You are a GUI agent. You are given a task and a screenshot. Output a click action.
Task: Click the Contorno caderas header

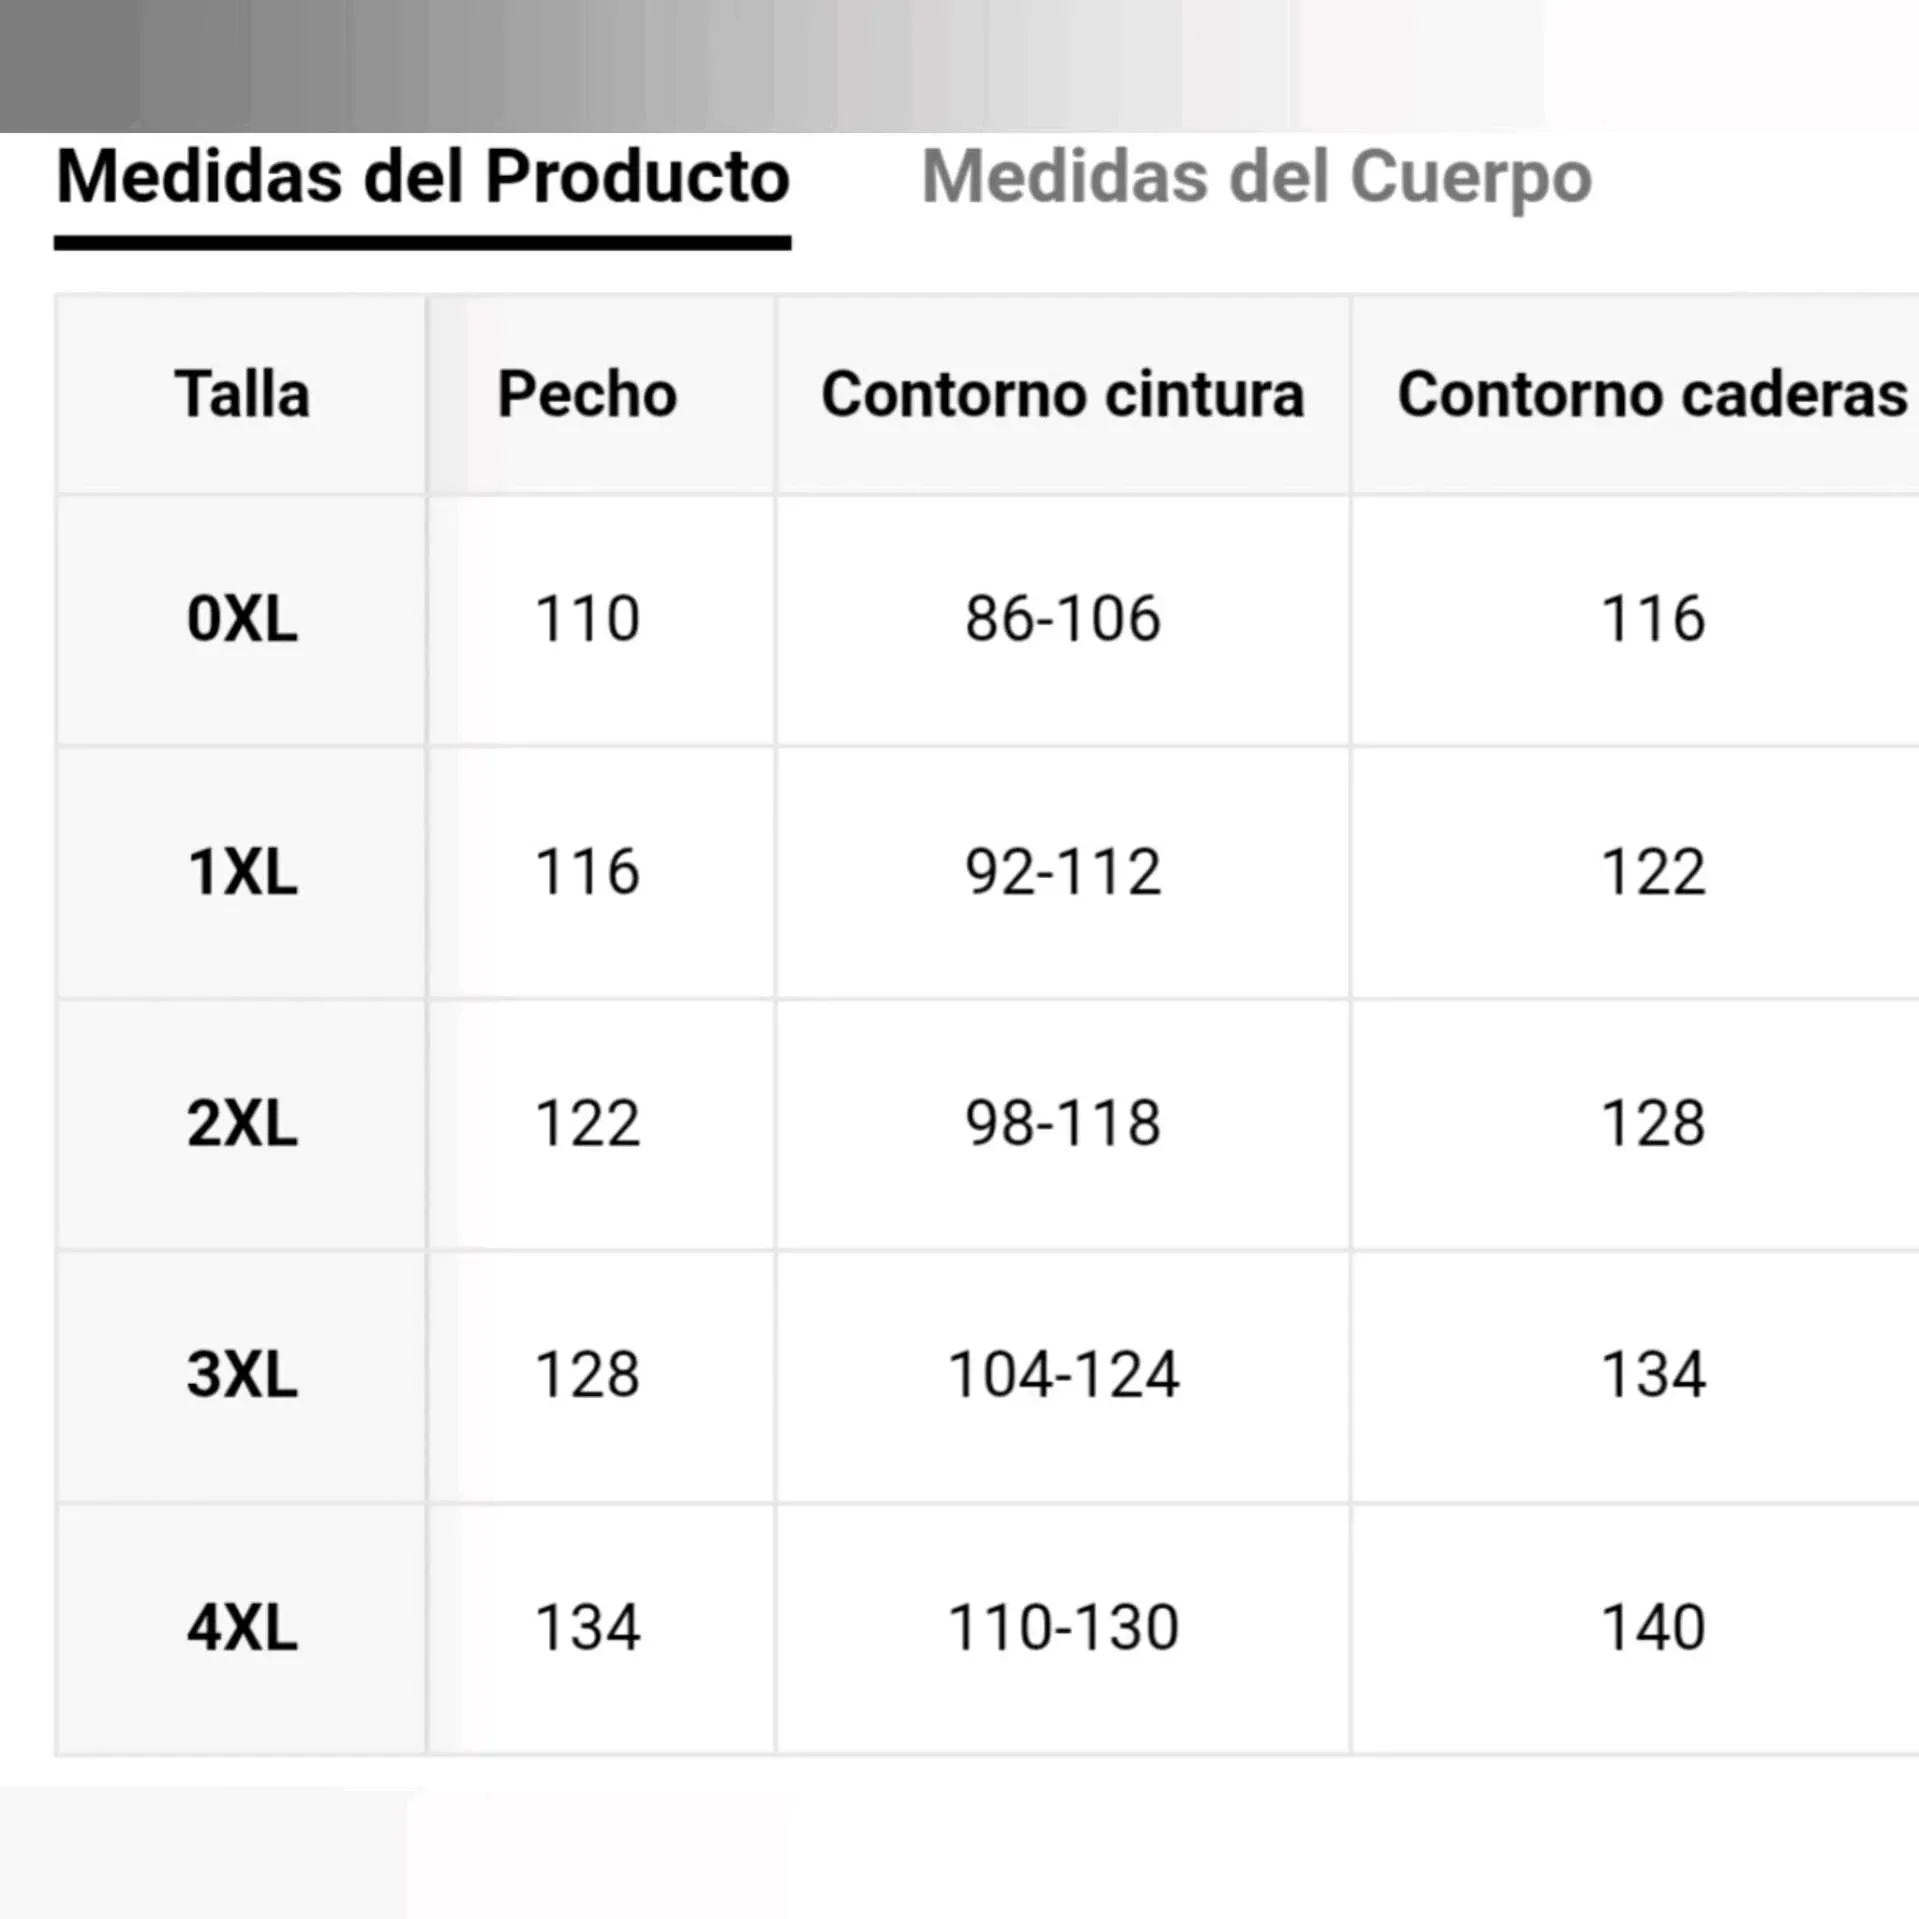(x=1652, y=394)
